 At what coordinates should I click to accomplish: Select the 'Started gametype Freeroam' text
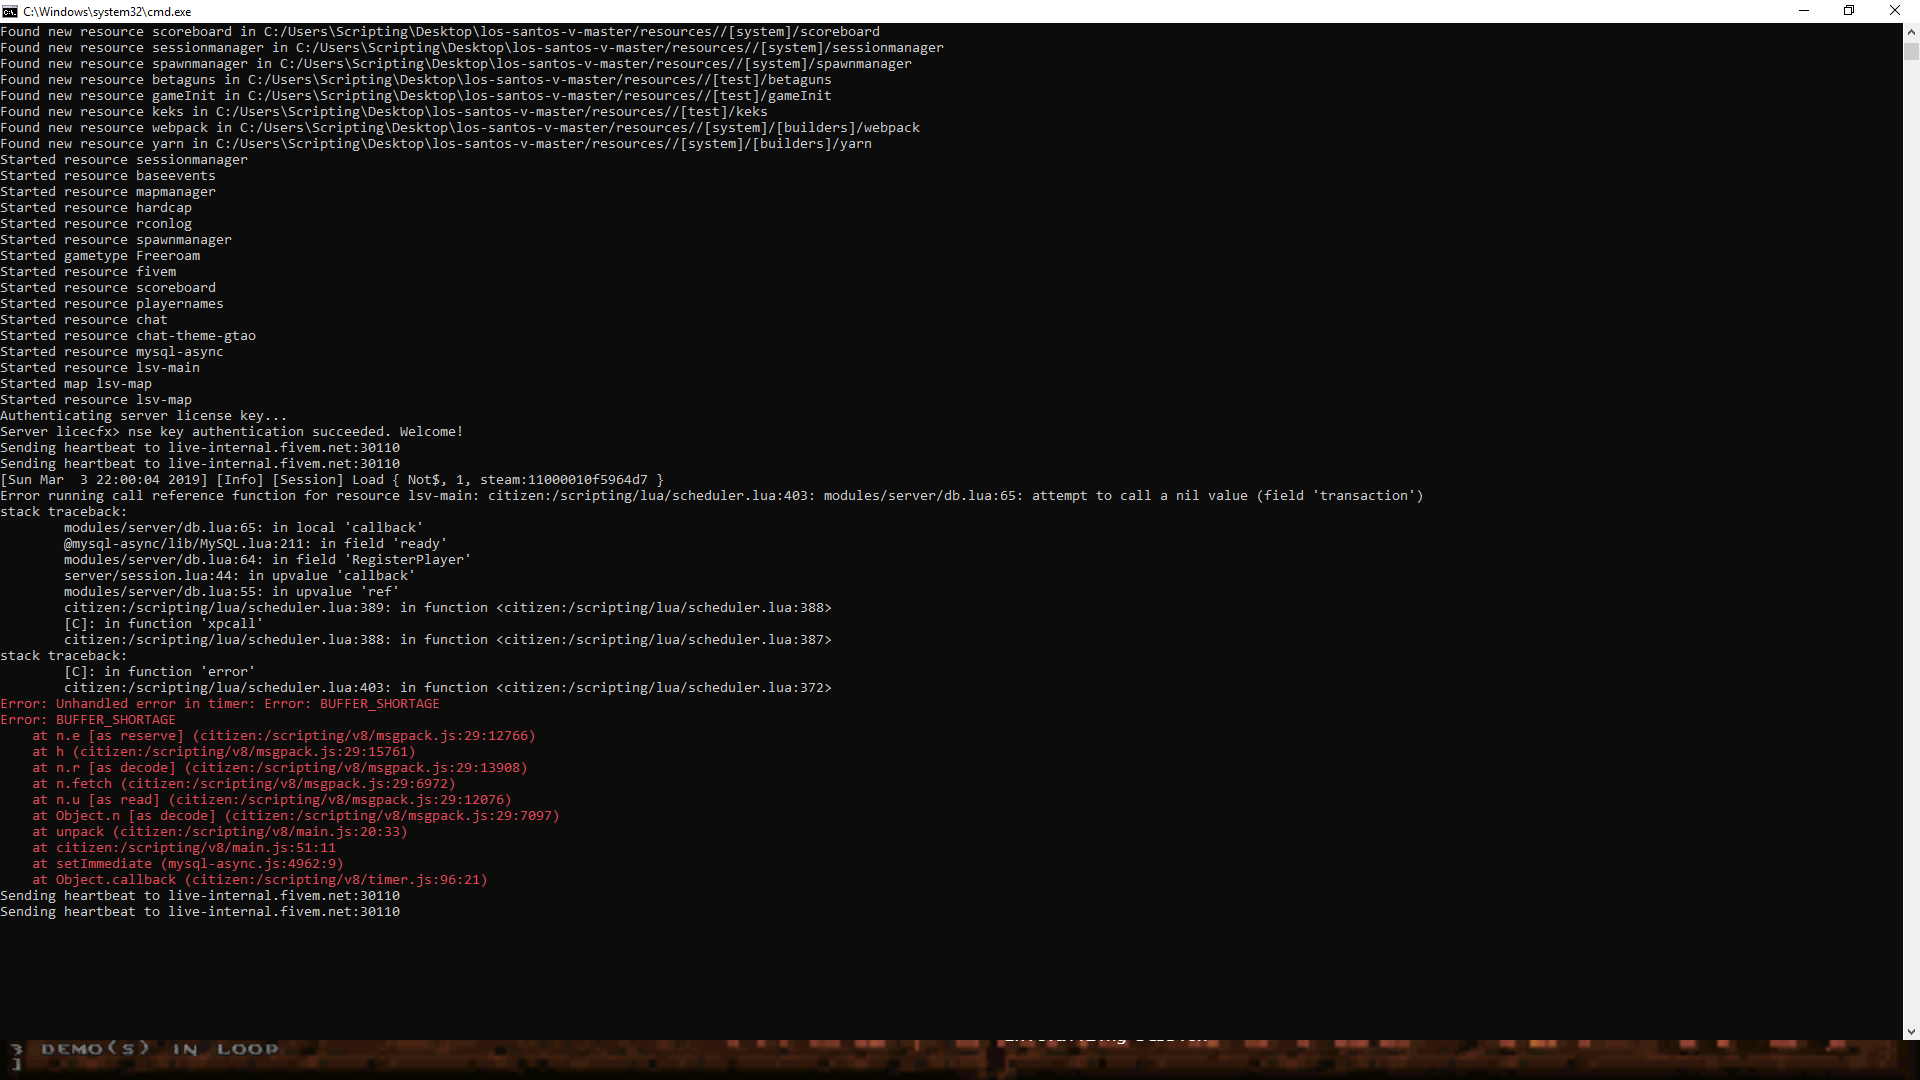99,255
